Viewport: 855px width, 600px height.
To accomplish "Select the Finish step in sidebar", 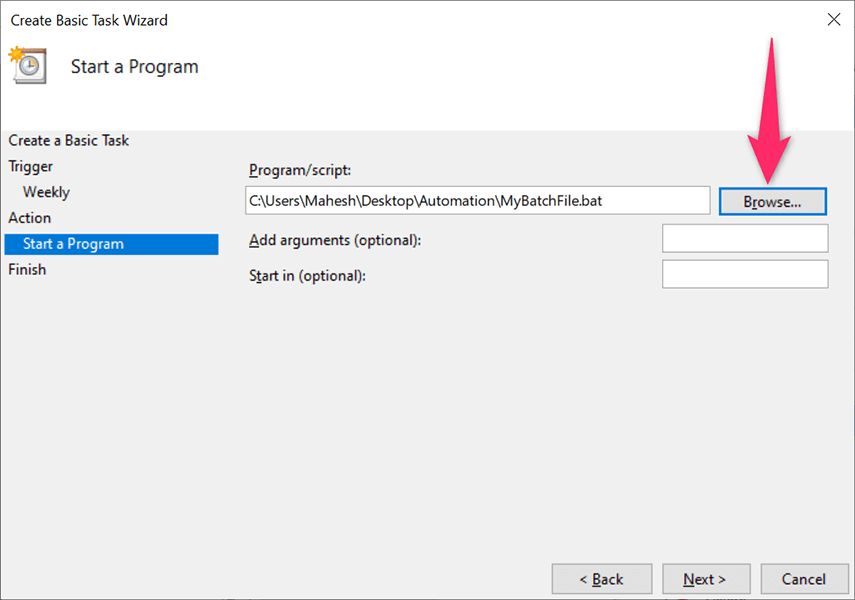I will pos(27,270).
